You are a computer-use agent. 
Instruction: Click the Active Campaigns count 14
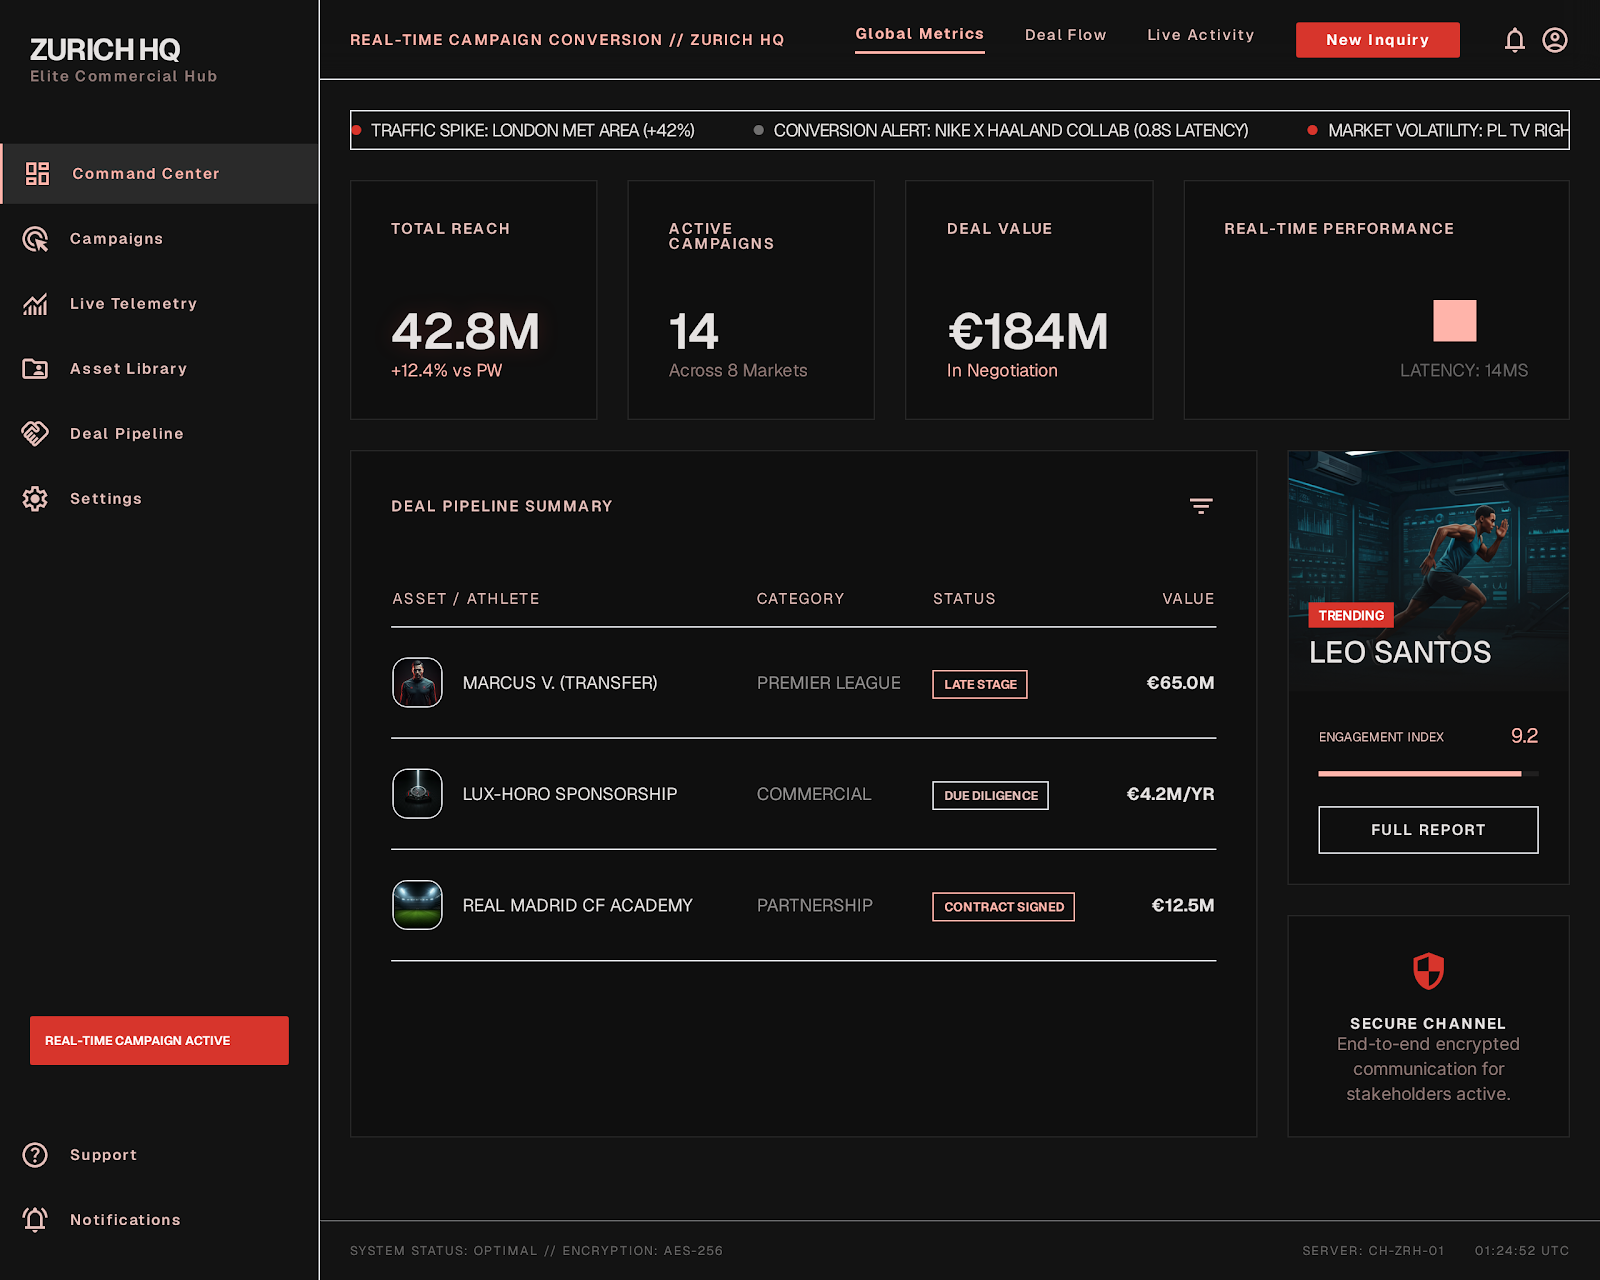pos(693,332)
